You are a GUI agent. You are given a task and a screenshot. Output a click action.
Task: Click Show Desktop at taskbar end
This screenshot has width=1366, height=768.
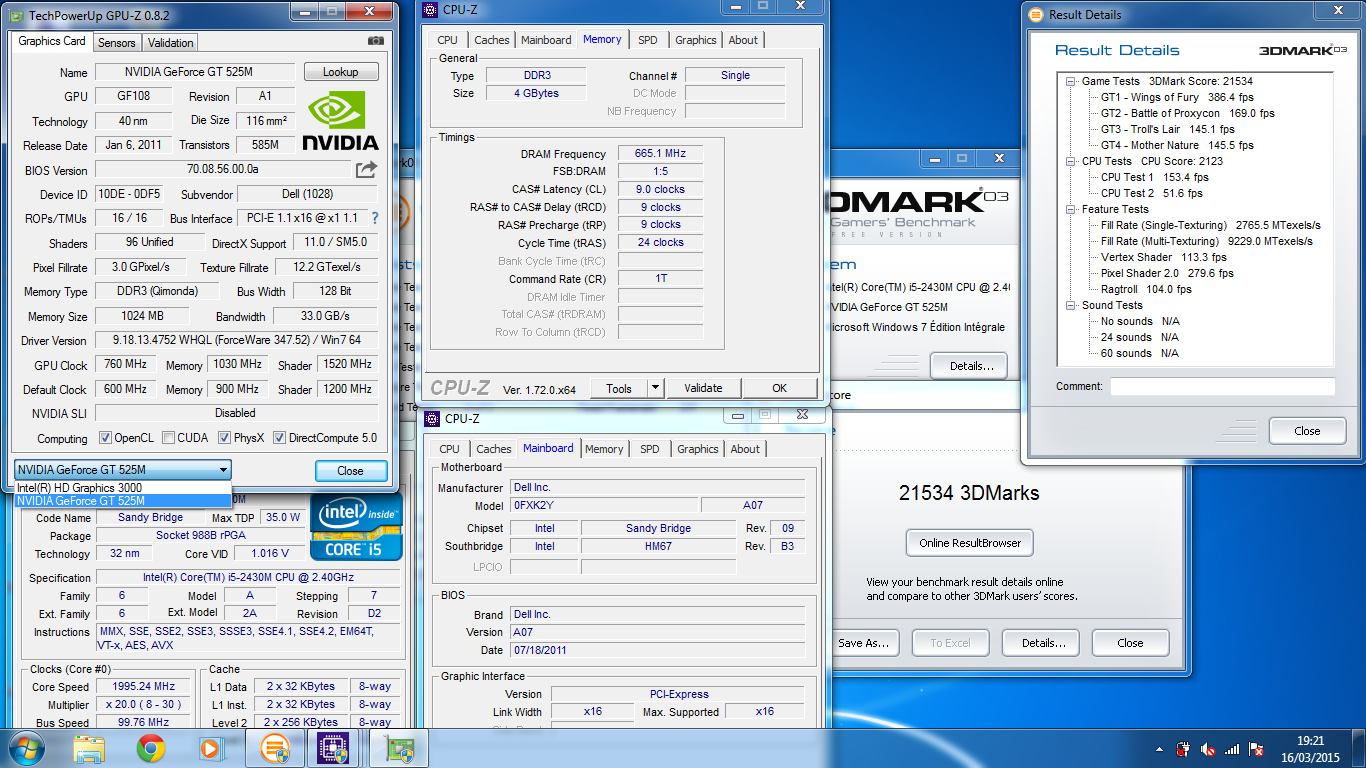[x=1359, y=748]
